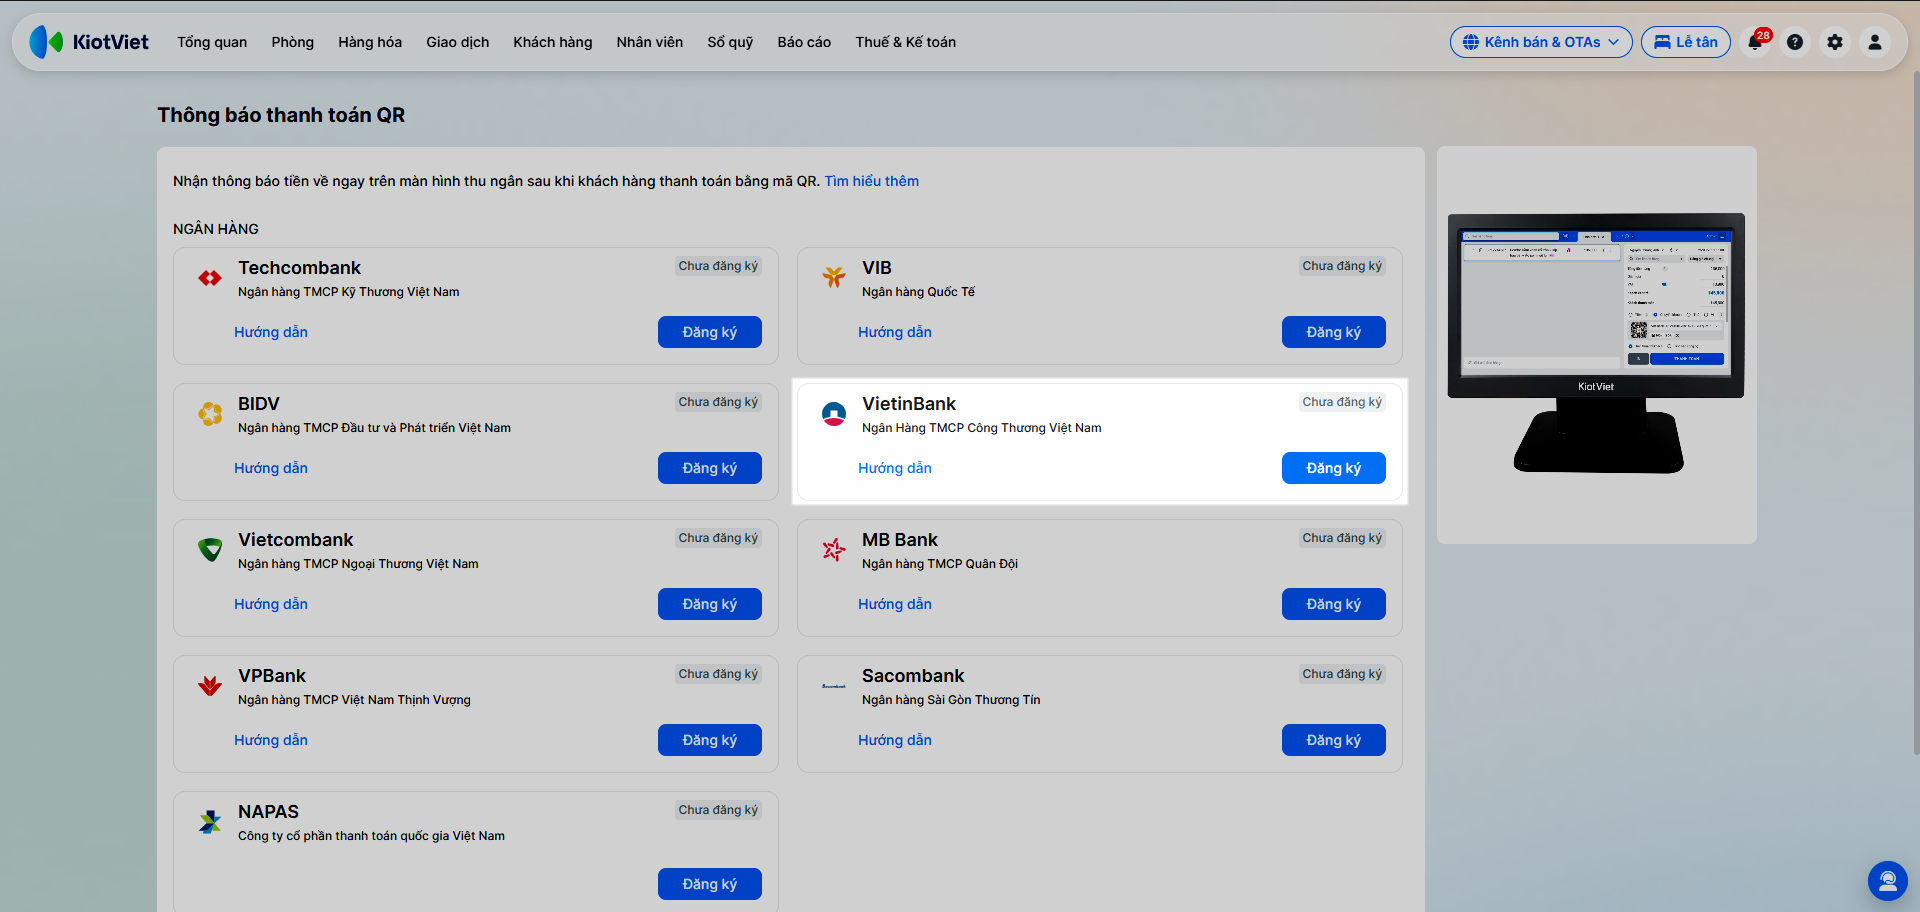Viewport: 1920px width, 912px height.
Task: Register Sacombank with Đăng ký
Action: click(x=1334, y=740)
